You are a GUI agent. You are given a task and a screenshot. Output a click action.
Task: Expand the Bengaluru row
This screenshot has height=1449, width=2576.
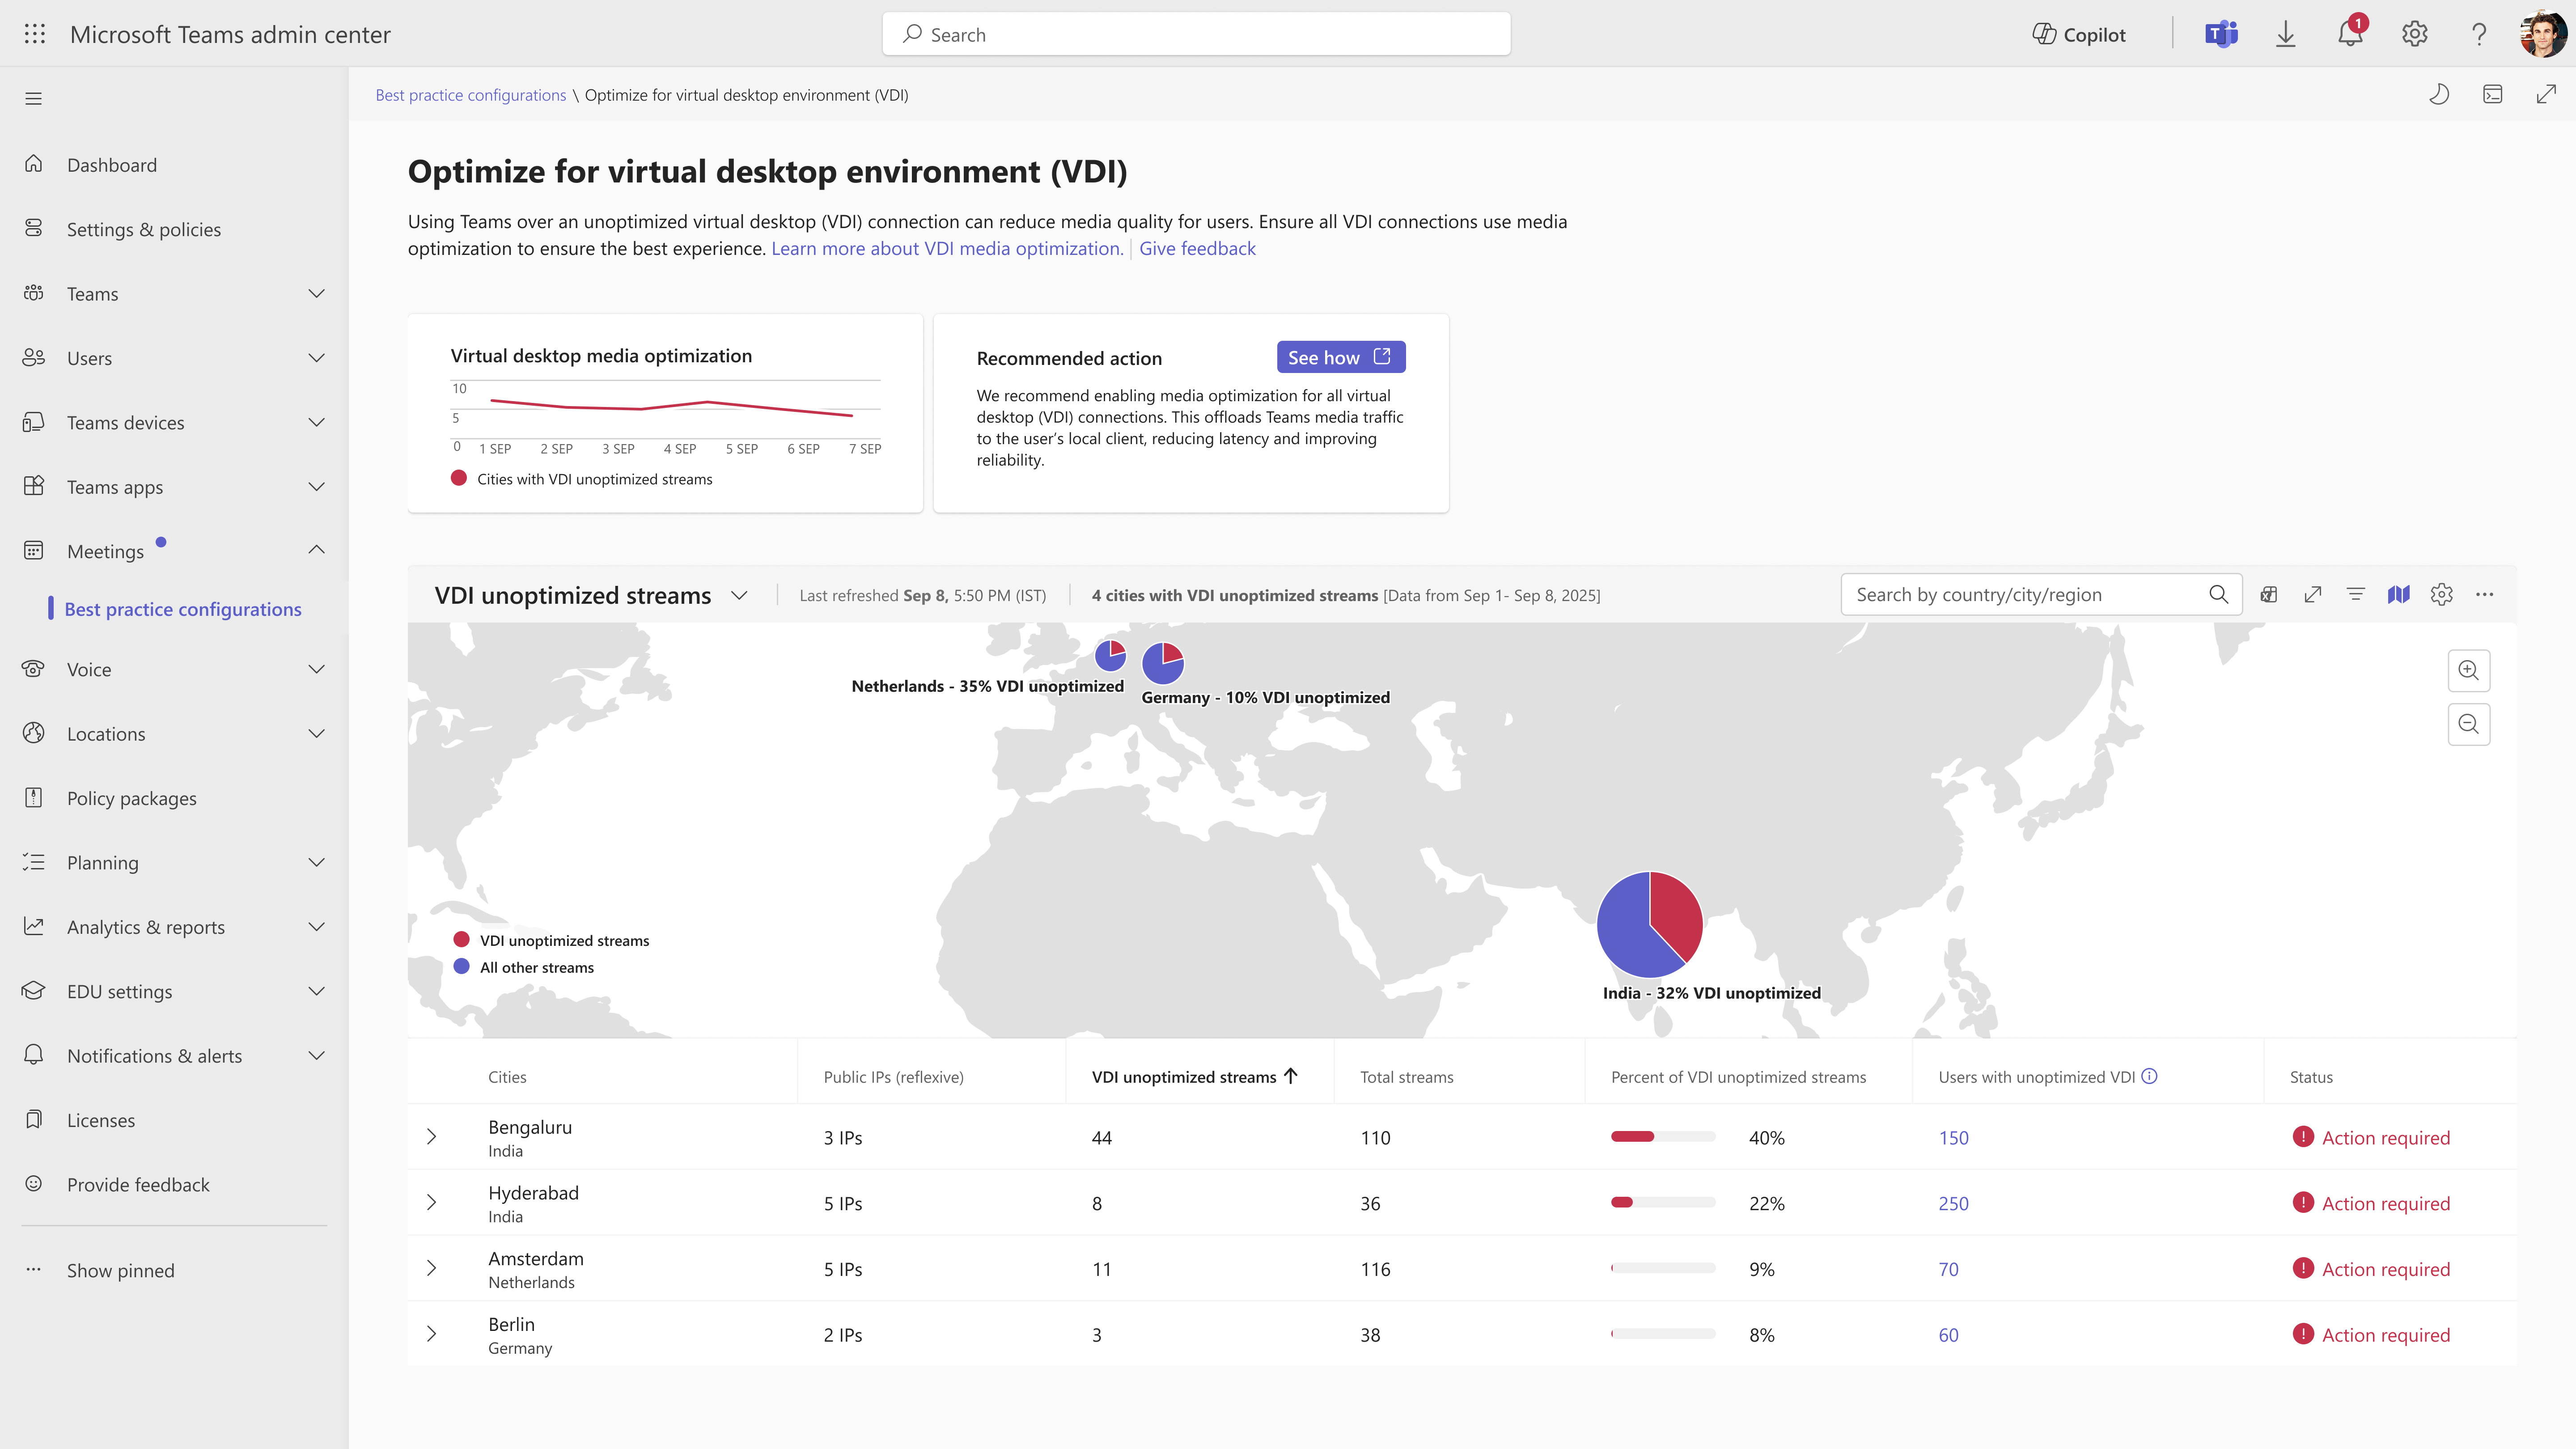[x=432, y=1137]
